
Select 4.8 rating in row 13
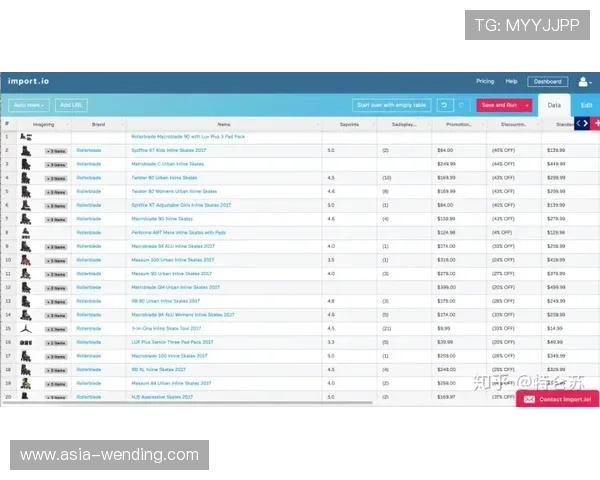click(331, 301)
